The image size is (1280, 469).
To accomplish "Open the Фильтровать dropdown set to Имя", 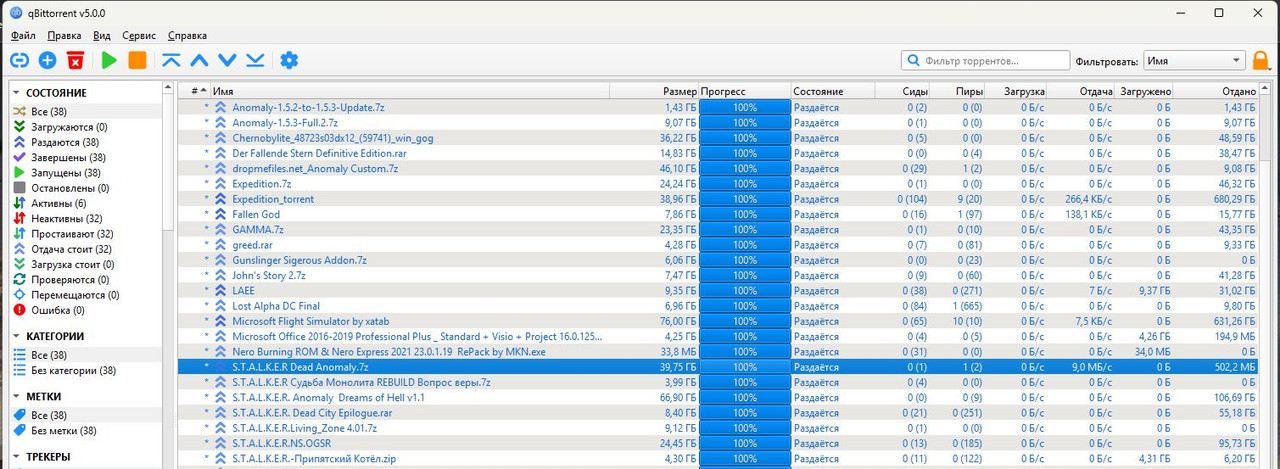I will (1194, 61).
